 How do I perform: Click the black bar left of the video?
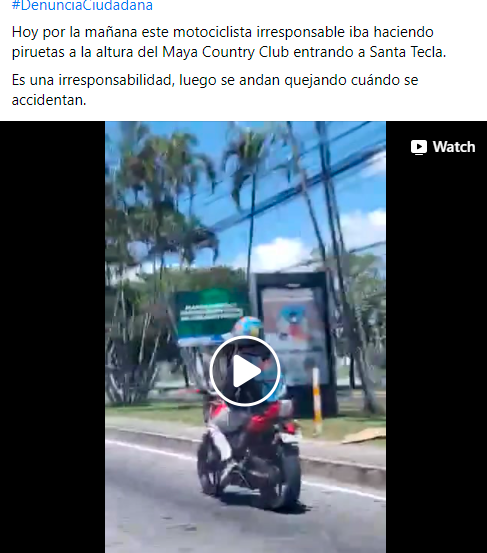[x=53, y=337]
